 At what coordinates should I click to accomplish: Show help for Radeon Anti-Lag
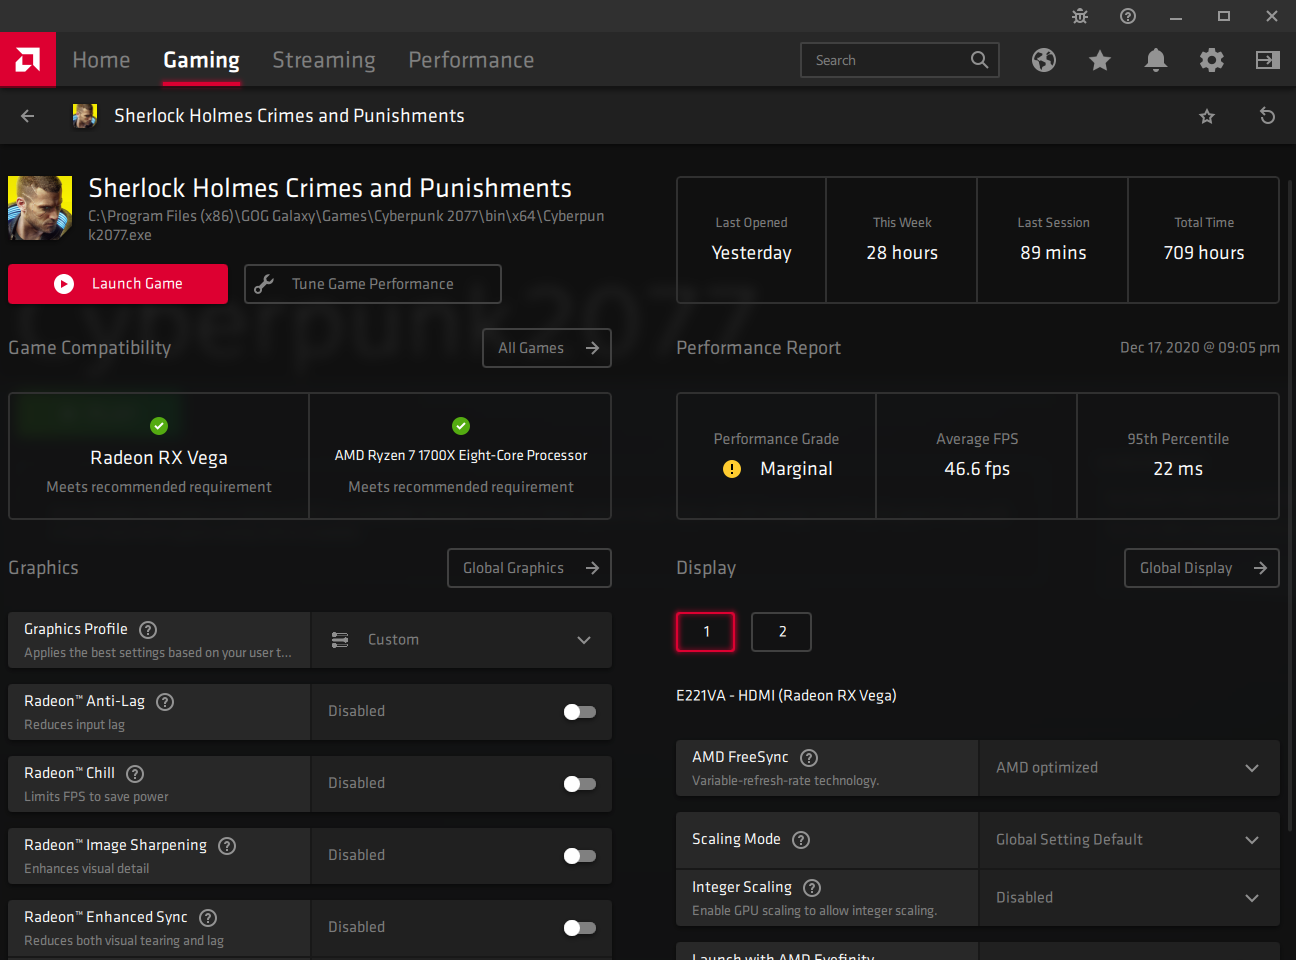pyautogui.click(x=165, y=701)
